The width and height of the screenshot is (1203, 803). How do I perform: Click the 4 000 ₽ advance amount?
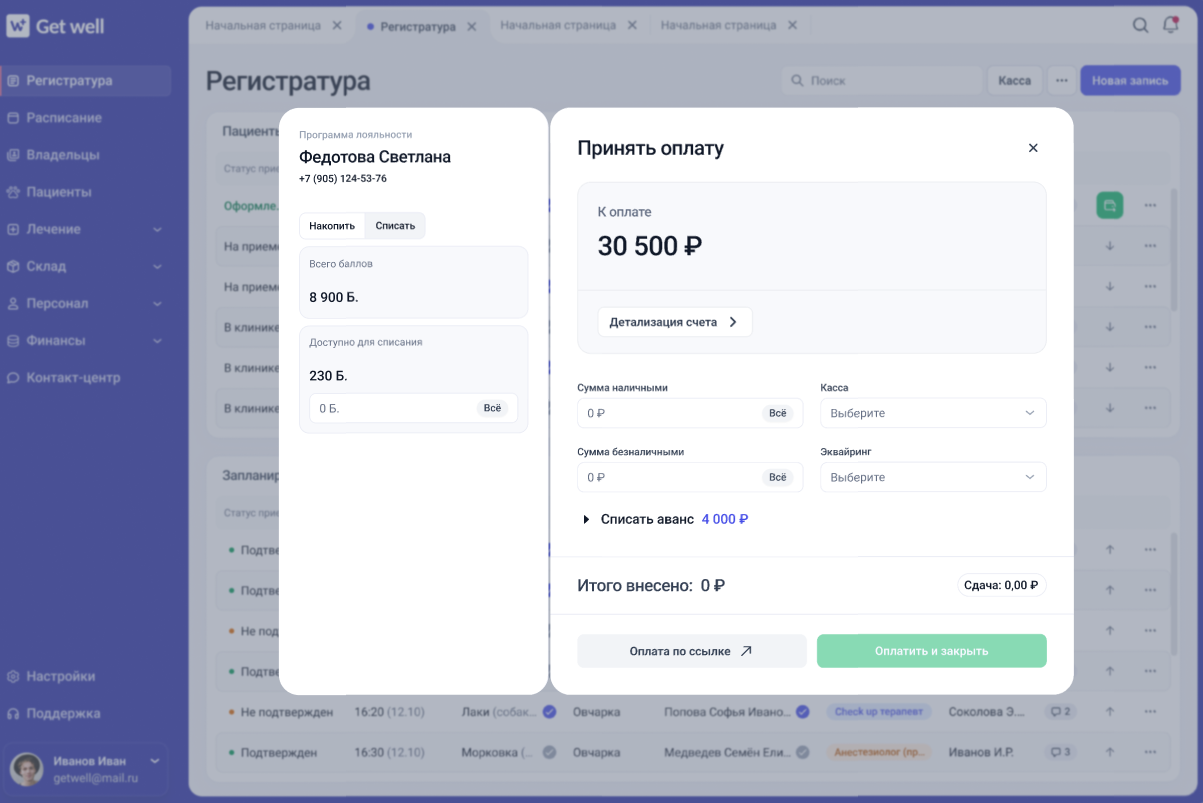[725, 520]
